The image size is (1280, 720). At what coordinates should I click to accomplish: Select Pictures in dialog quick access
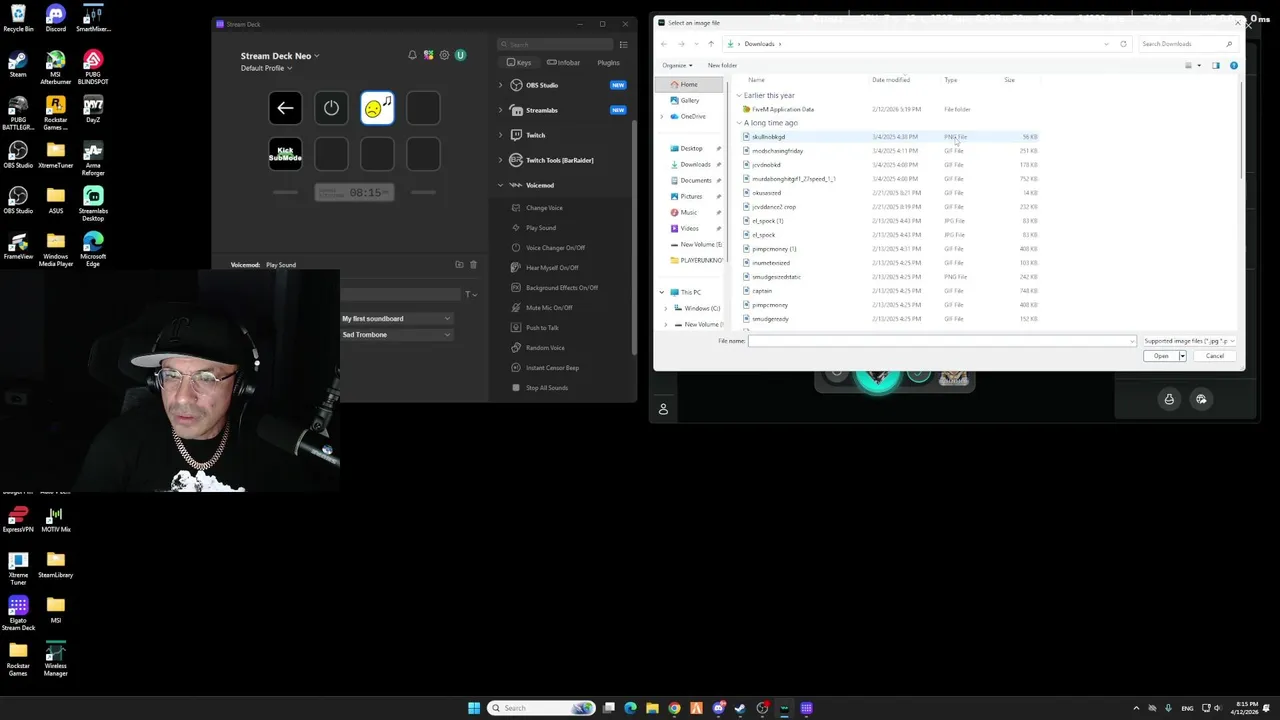tap(691, 196)
